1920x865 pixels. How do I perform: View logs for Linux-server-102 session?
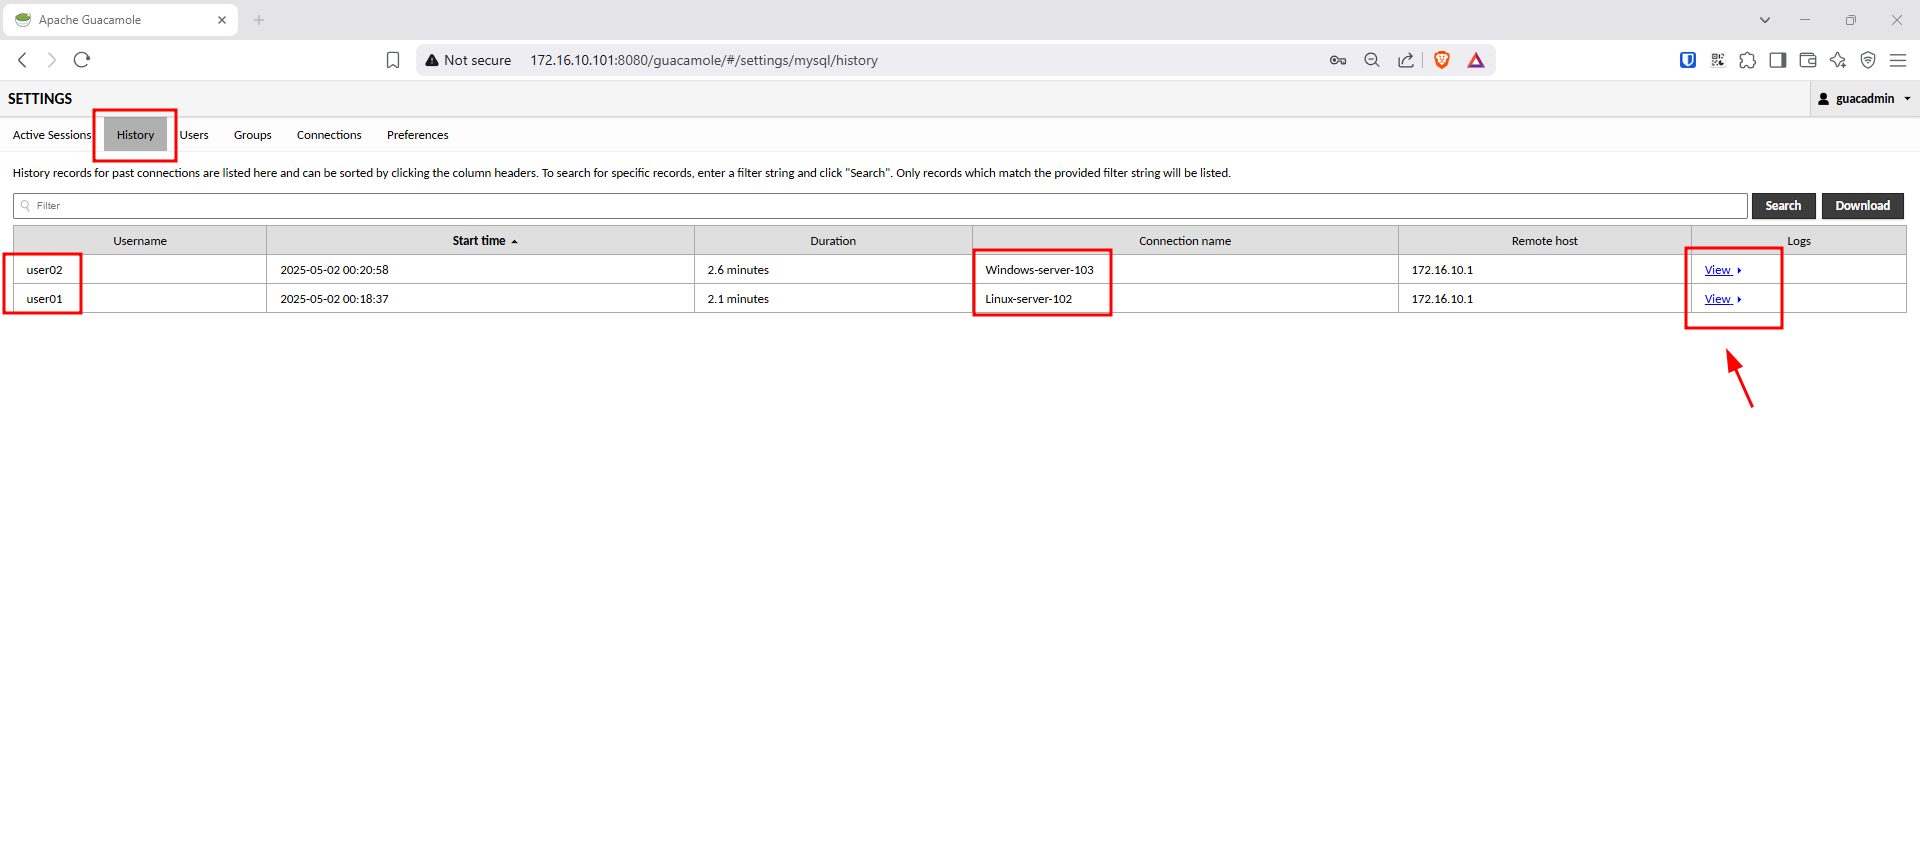[1722, 299]
